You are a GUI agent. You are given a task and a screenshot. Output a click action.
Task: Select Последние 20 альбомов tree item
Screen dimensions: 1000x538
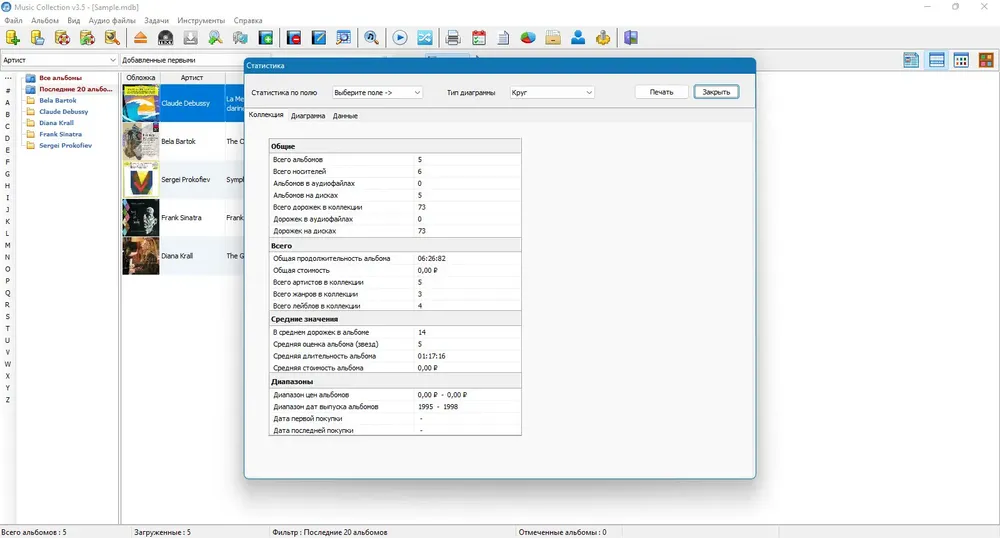coord(75,89)
